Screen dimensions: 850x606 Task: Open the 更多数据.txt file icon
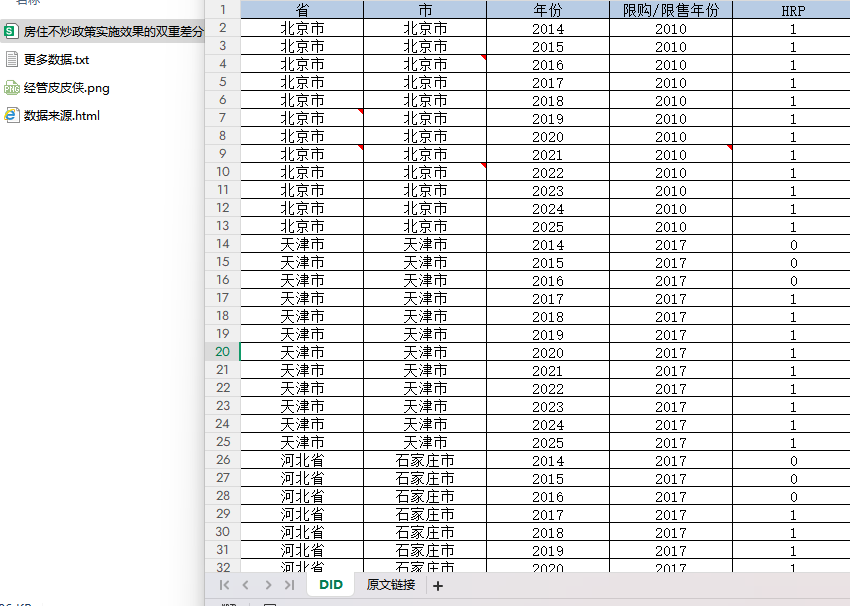click(x=12, y=60)
